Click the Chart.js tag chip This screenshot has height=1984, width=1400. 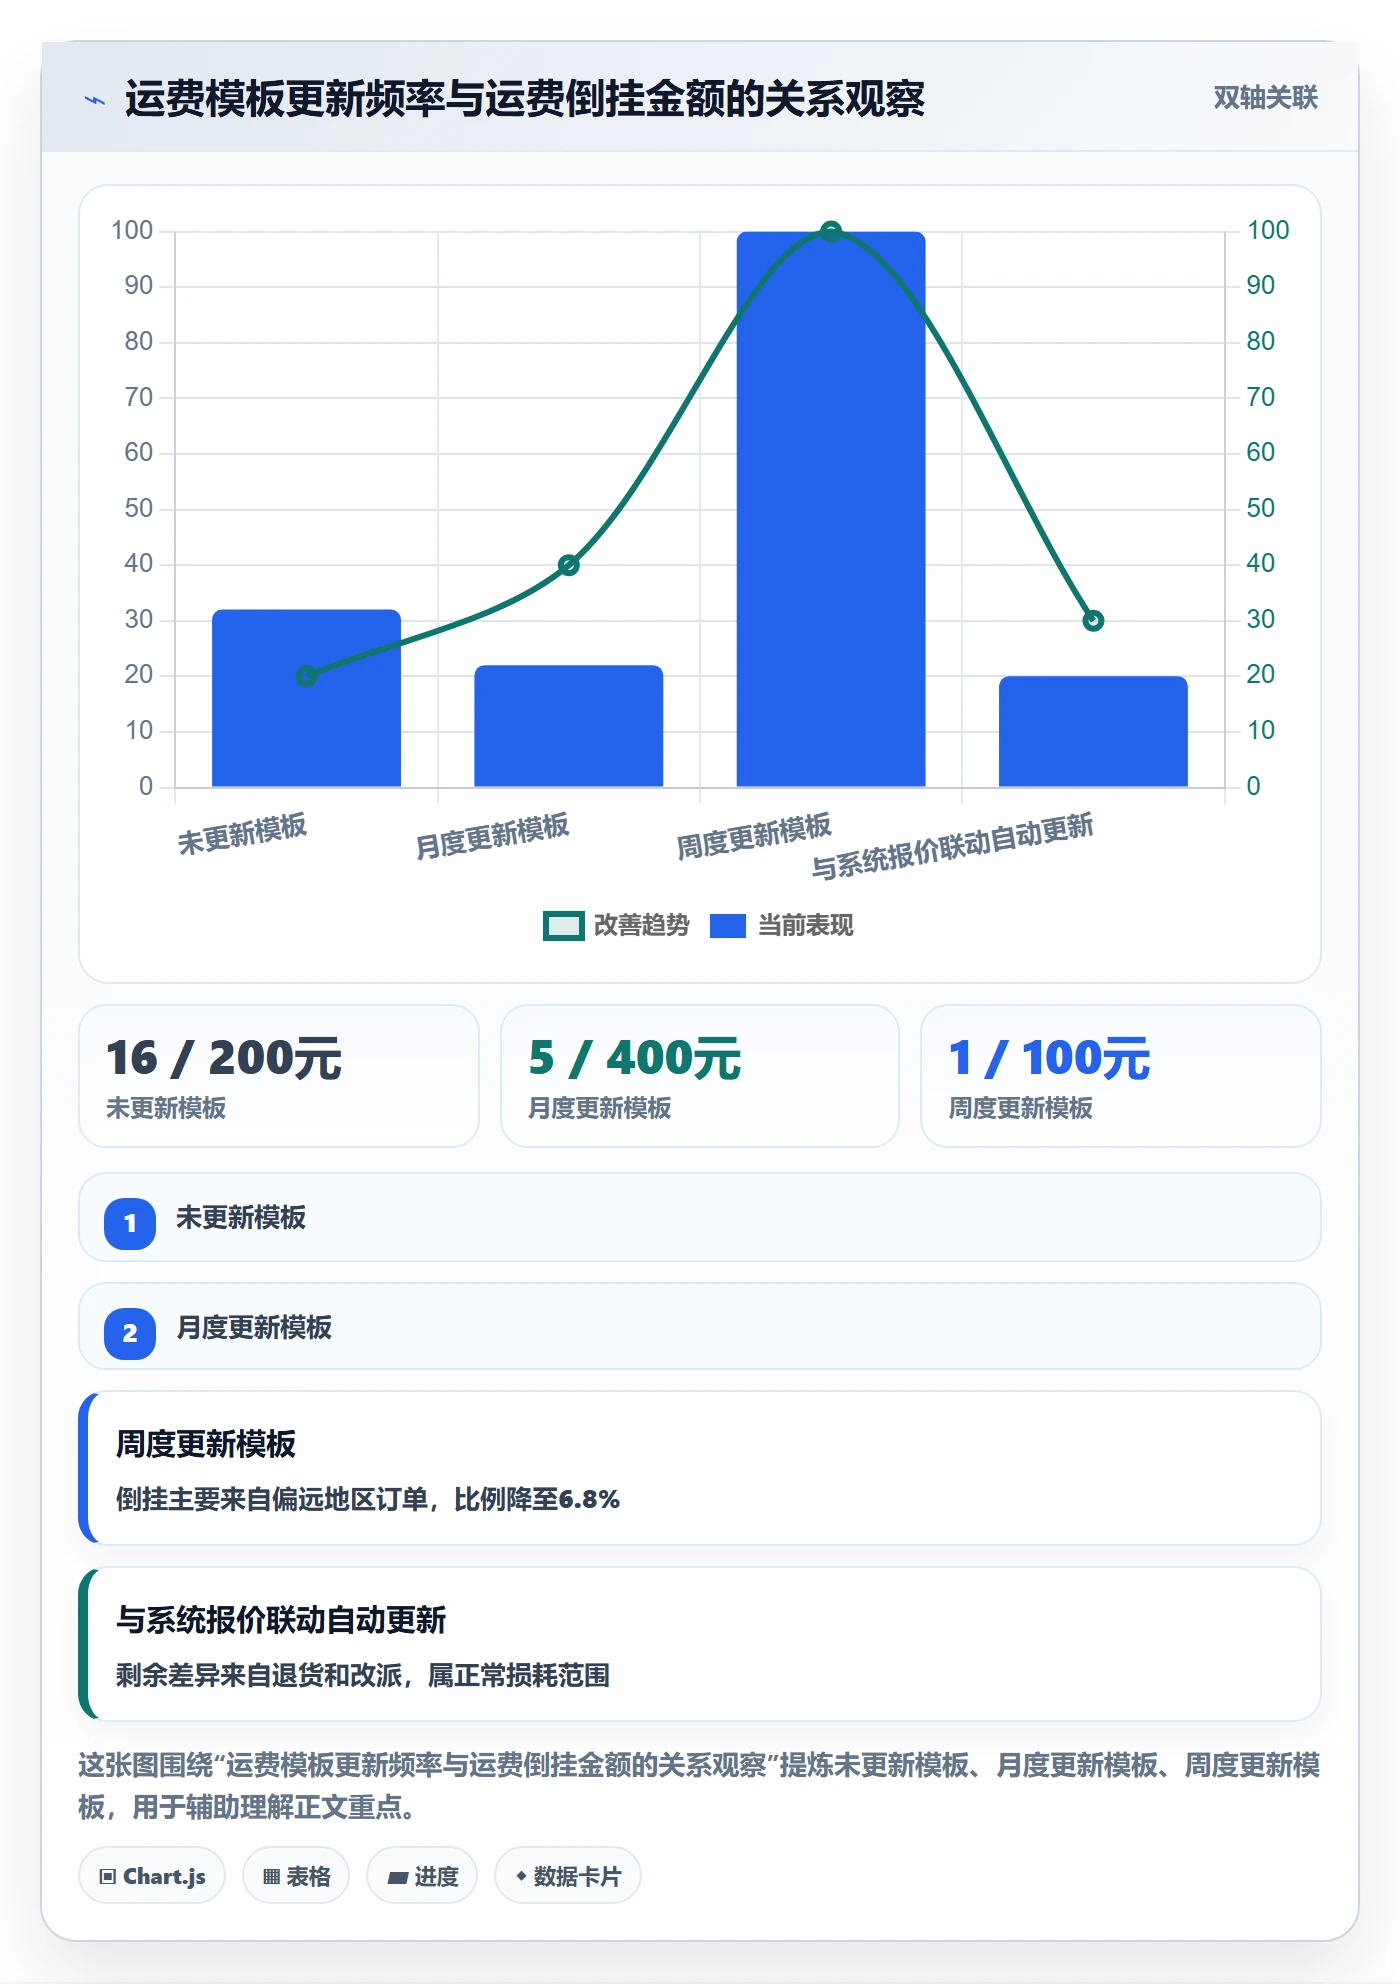tap(152, 1876)
